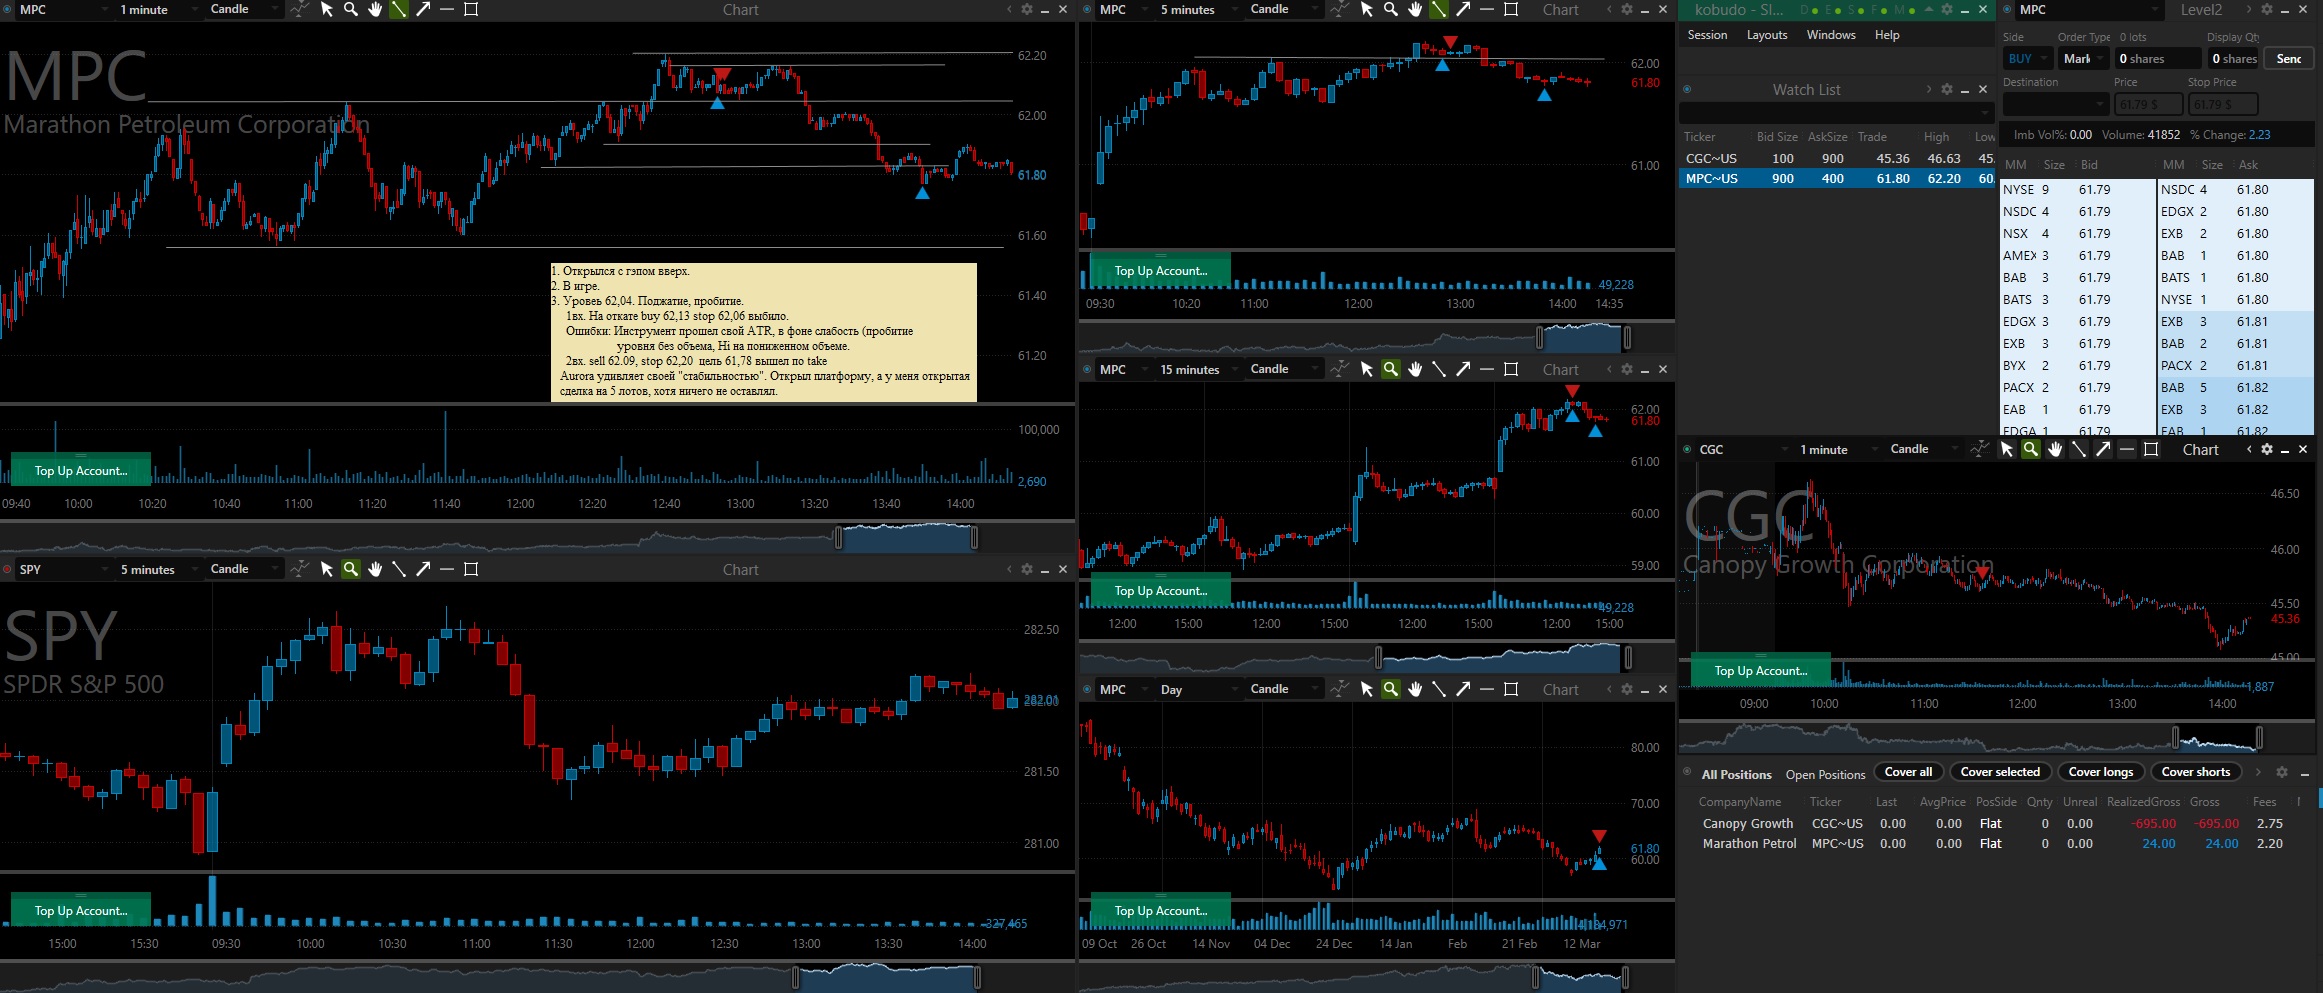The height and width of the screenshot is (993, 2323).
Task: Select CGC~US row in Watch List
Action: pyautogui.click(x=1837, y=158)
